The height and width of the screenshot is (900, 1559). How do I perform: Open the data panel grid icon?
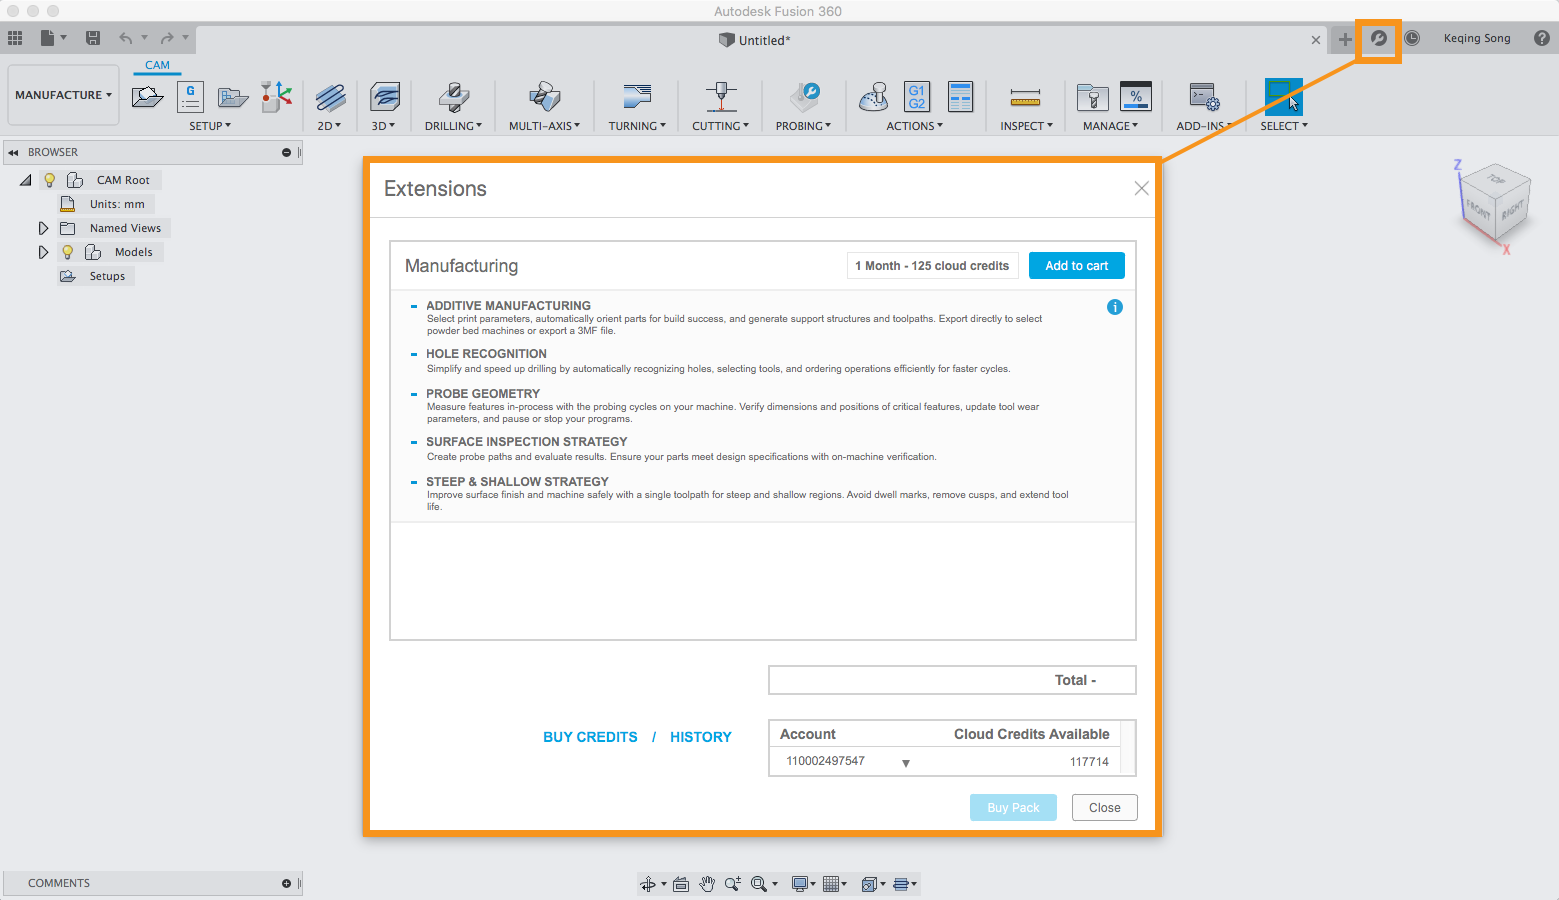pyautogui.click(x=15, y=38)
